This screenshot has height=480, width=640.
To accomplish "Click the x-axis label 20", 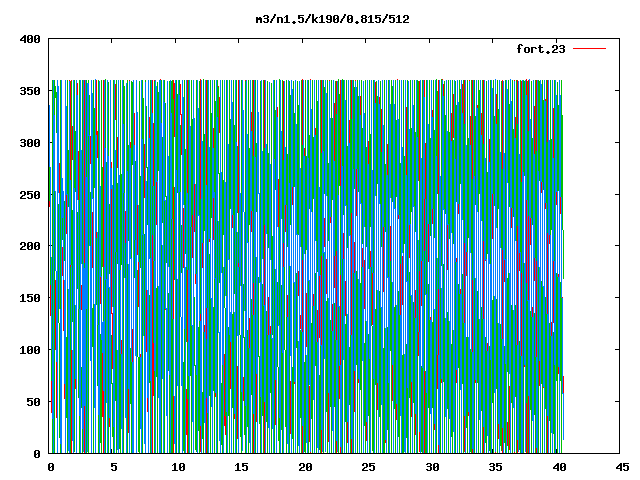I will point(305,467).
